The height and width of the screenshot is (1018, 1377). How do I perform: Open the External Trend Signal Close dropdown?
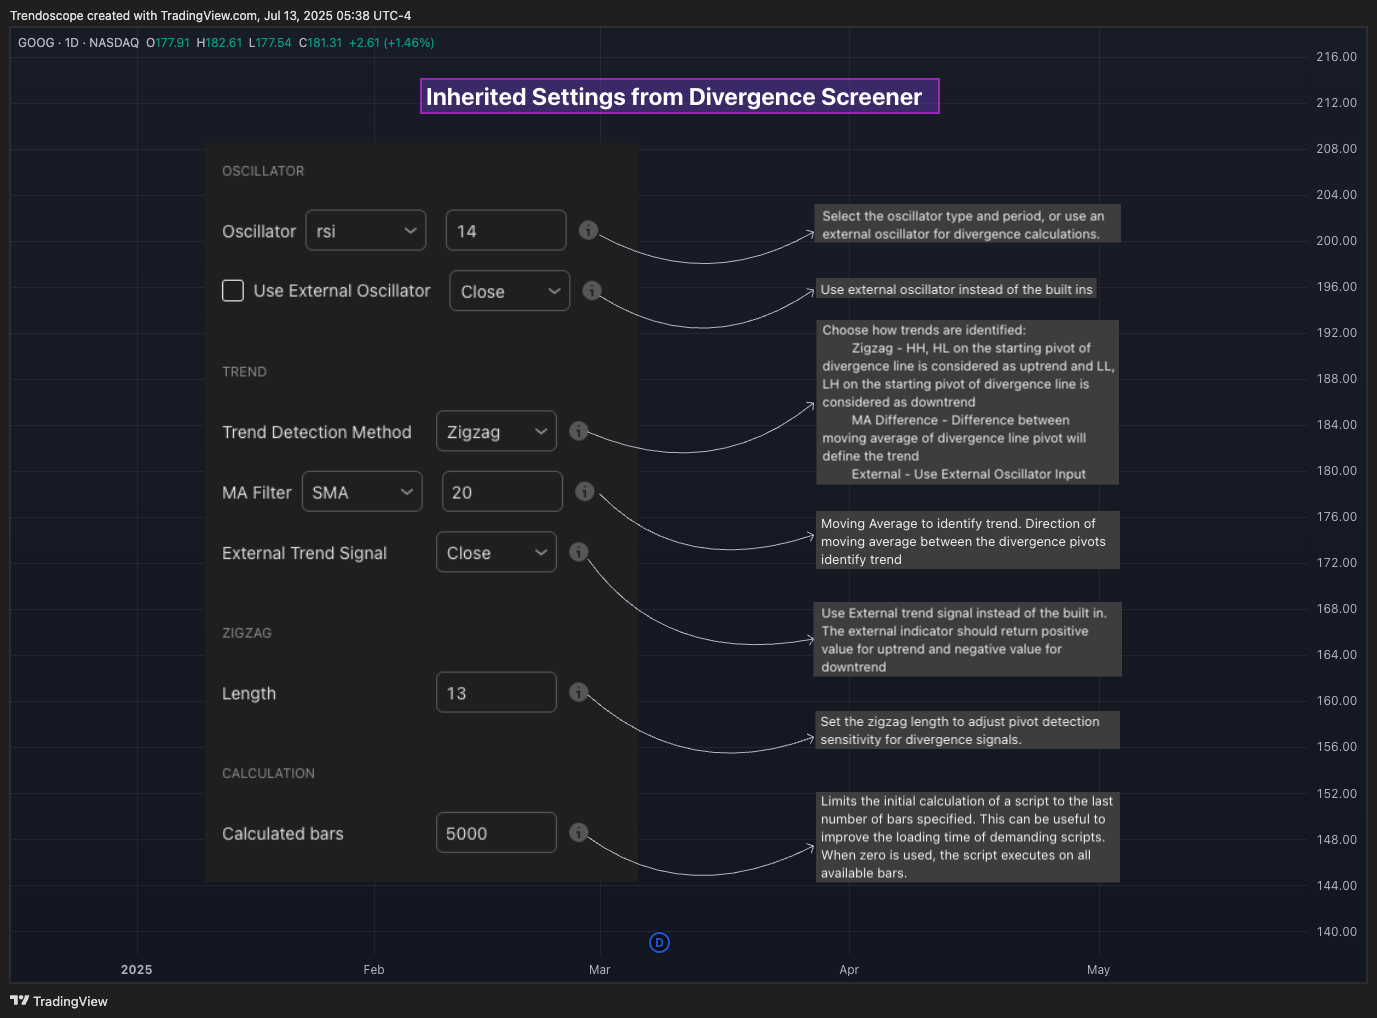(496, 552)
